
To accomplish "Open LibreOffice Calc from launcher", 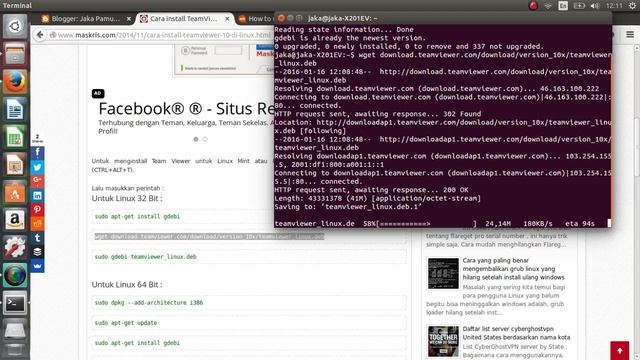I will tap(15, 137).
